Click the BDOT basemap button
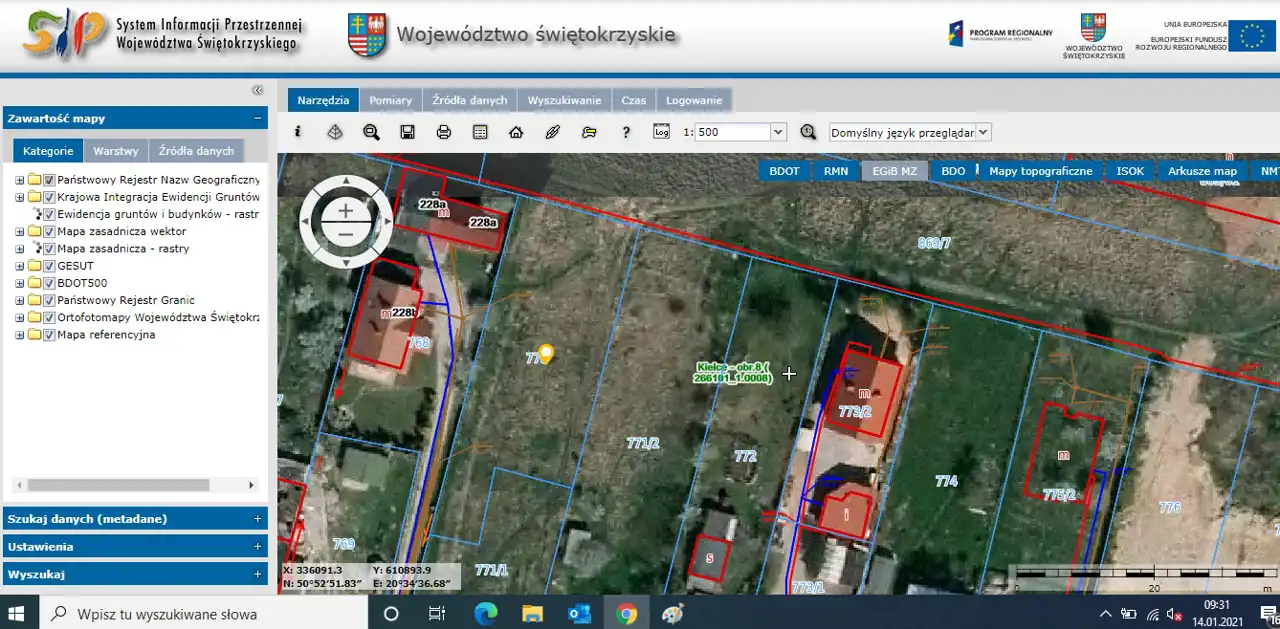This screenshot has width=1280, height=629. pyautogui.click(x=784, y=171)
